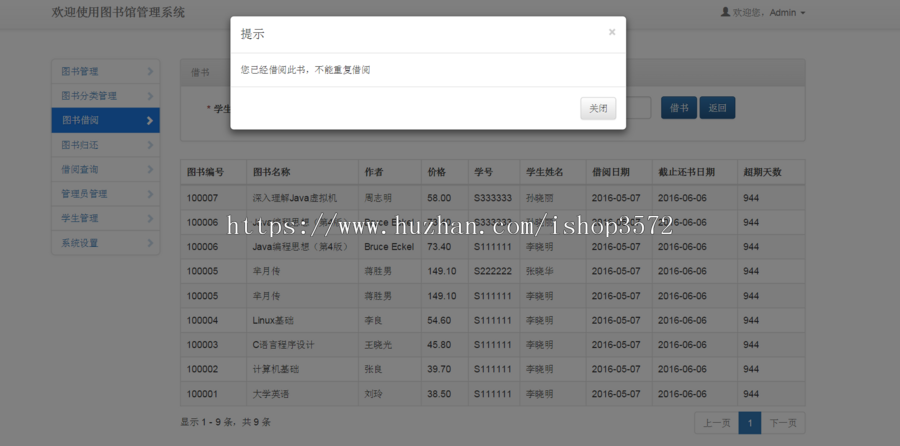Click the 返回 button
This screenshot has height=446, width=900.
pos(717,108)
